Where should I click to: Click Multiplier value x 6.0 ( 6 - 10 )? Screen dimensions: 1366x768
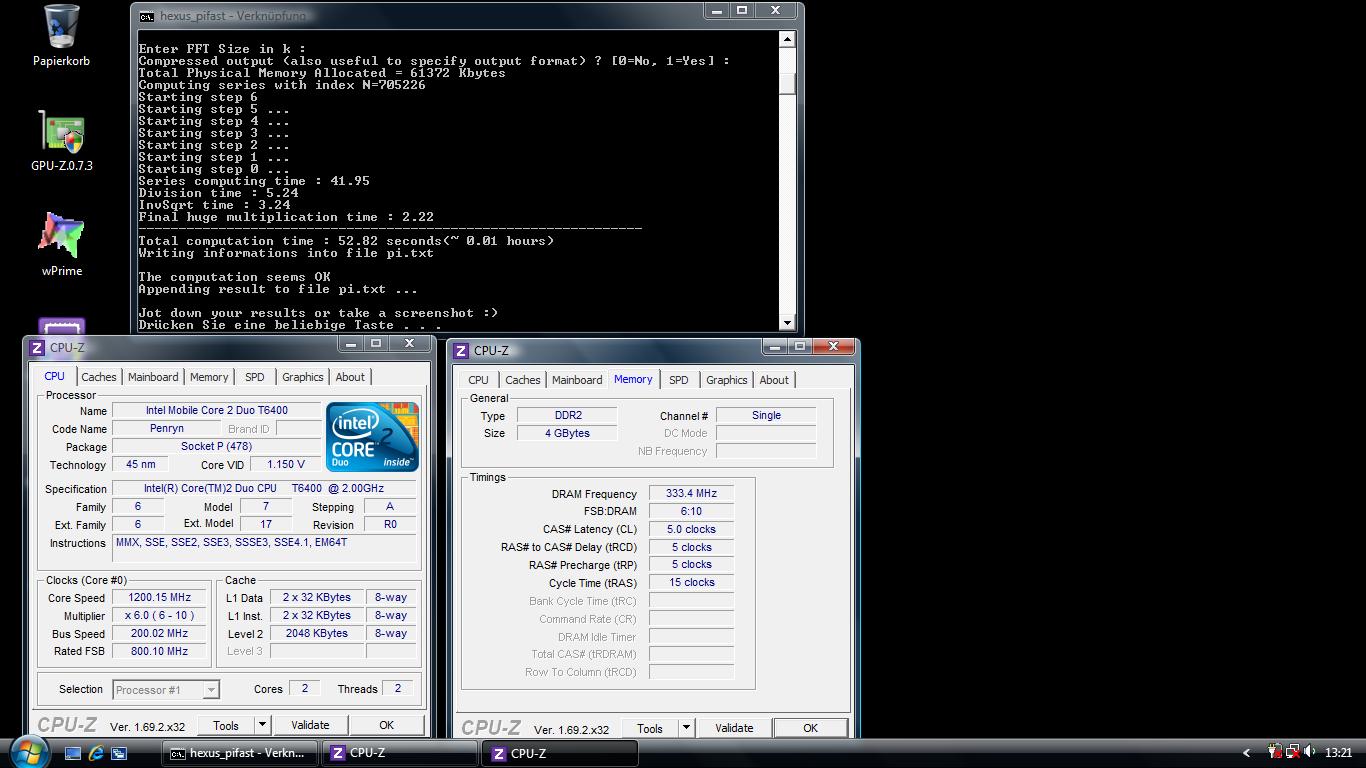157,615
